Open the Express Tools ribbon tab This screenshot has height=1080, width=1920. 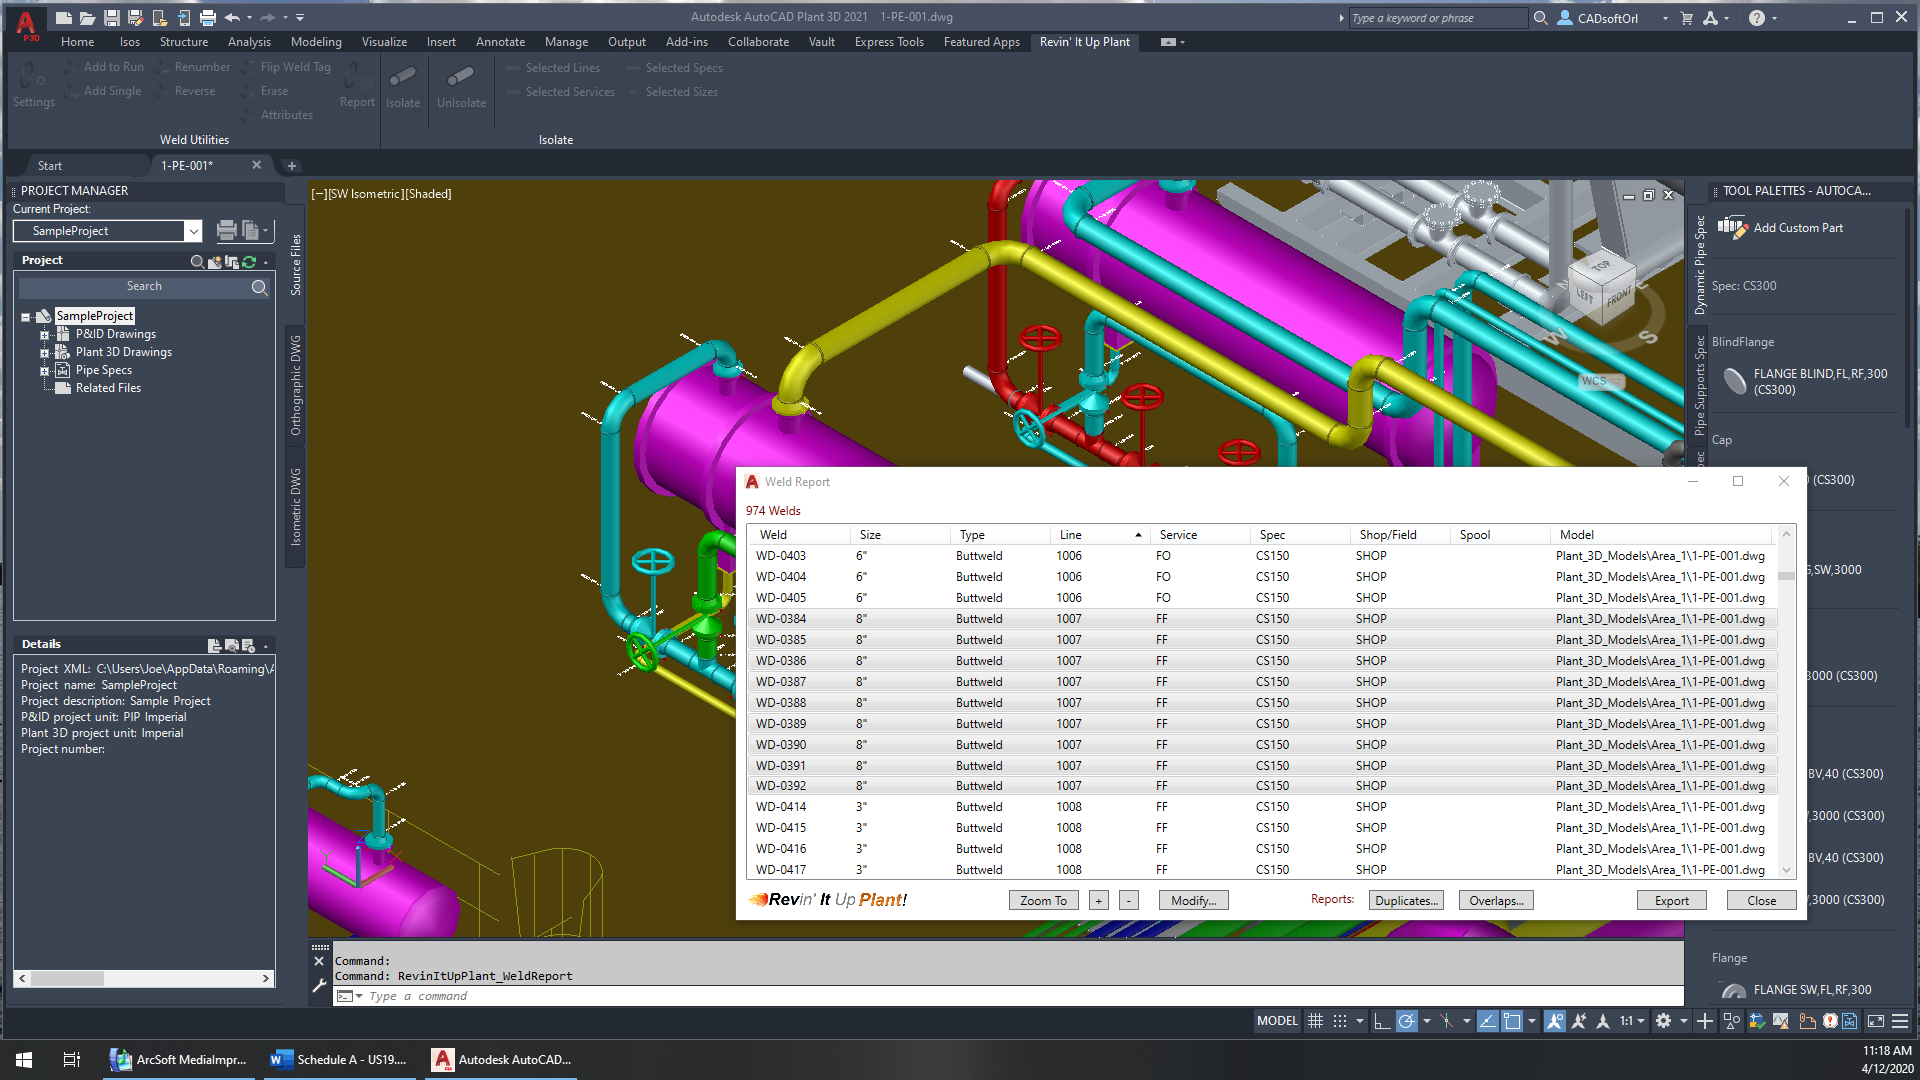[888, 42]
